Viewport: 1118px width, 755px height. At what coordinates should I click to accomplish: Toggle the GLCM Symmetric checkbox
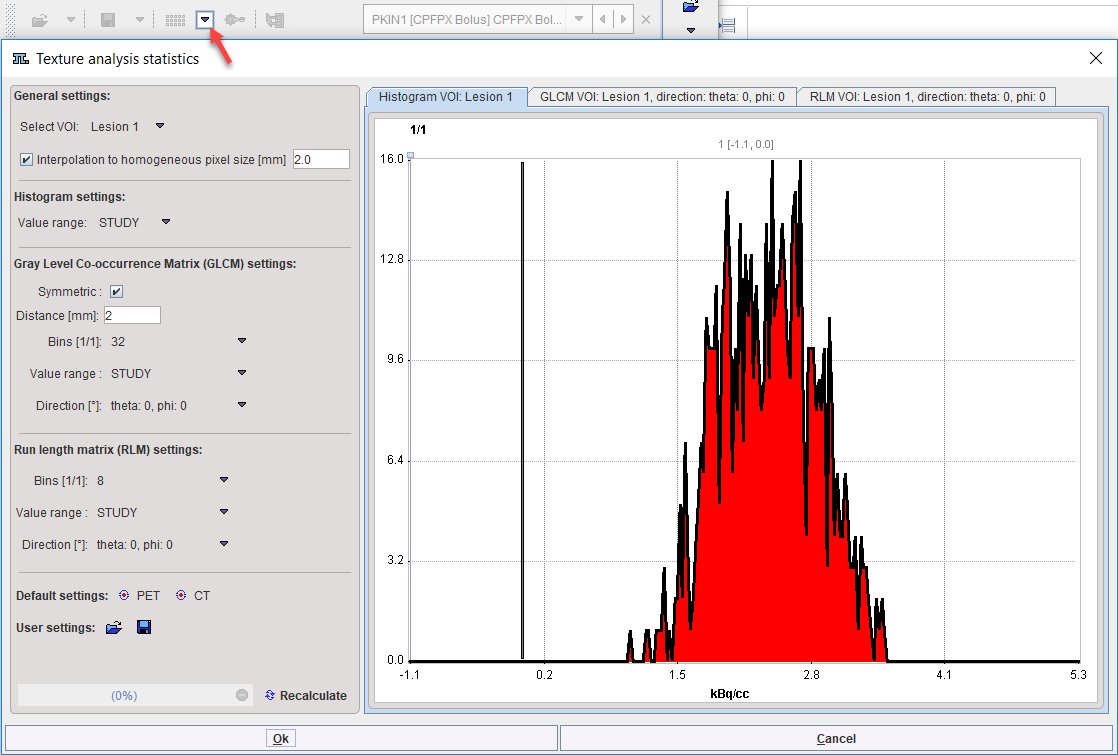coord(116,292)
